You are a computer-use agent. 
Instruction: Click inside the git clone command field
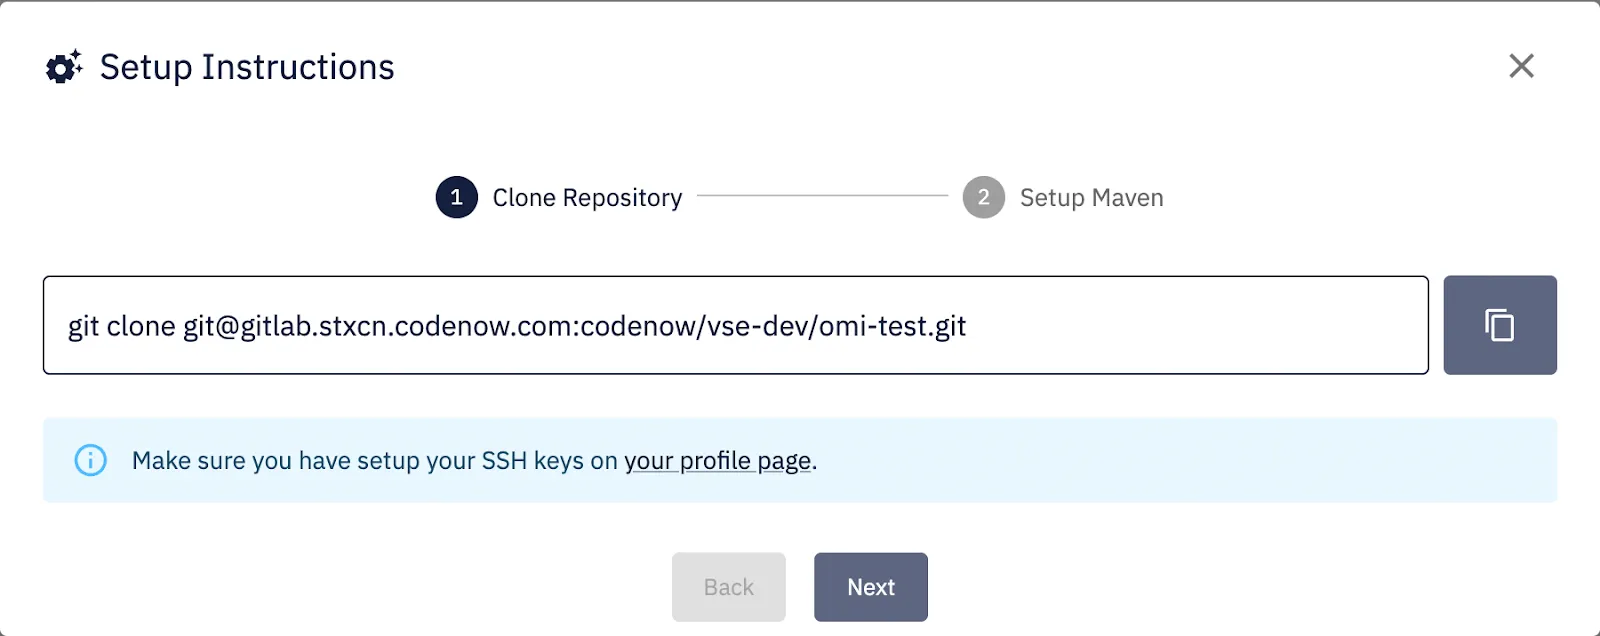tap(735, 325)
